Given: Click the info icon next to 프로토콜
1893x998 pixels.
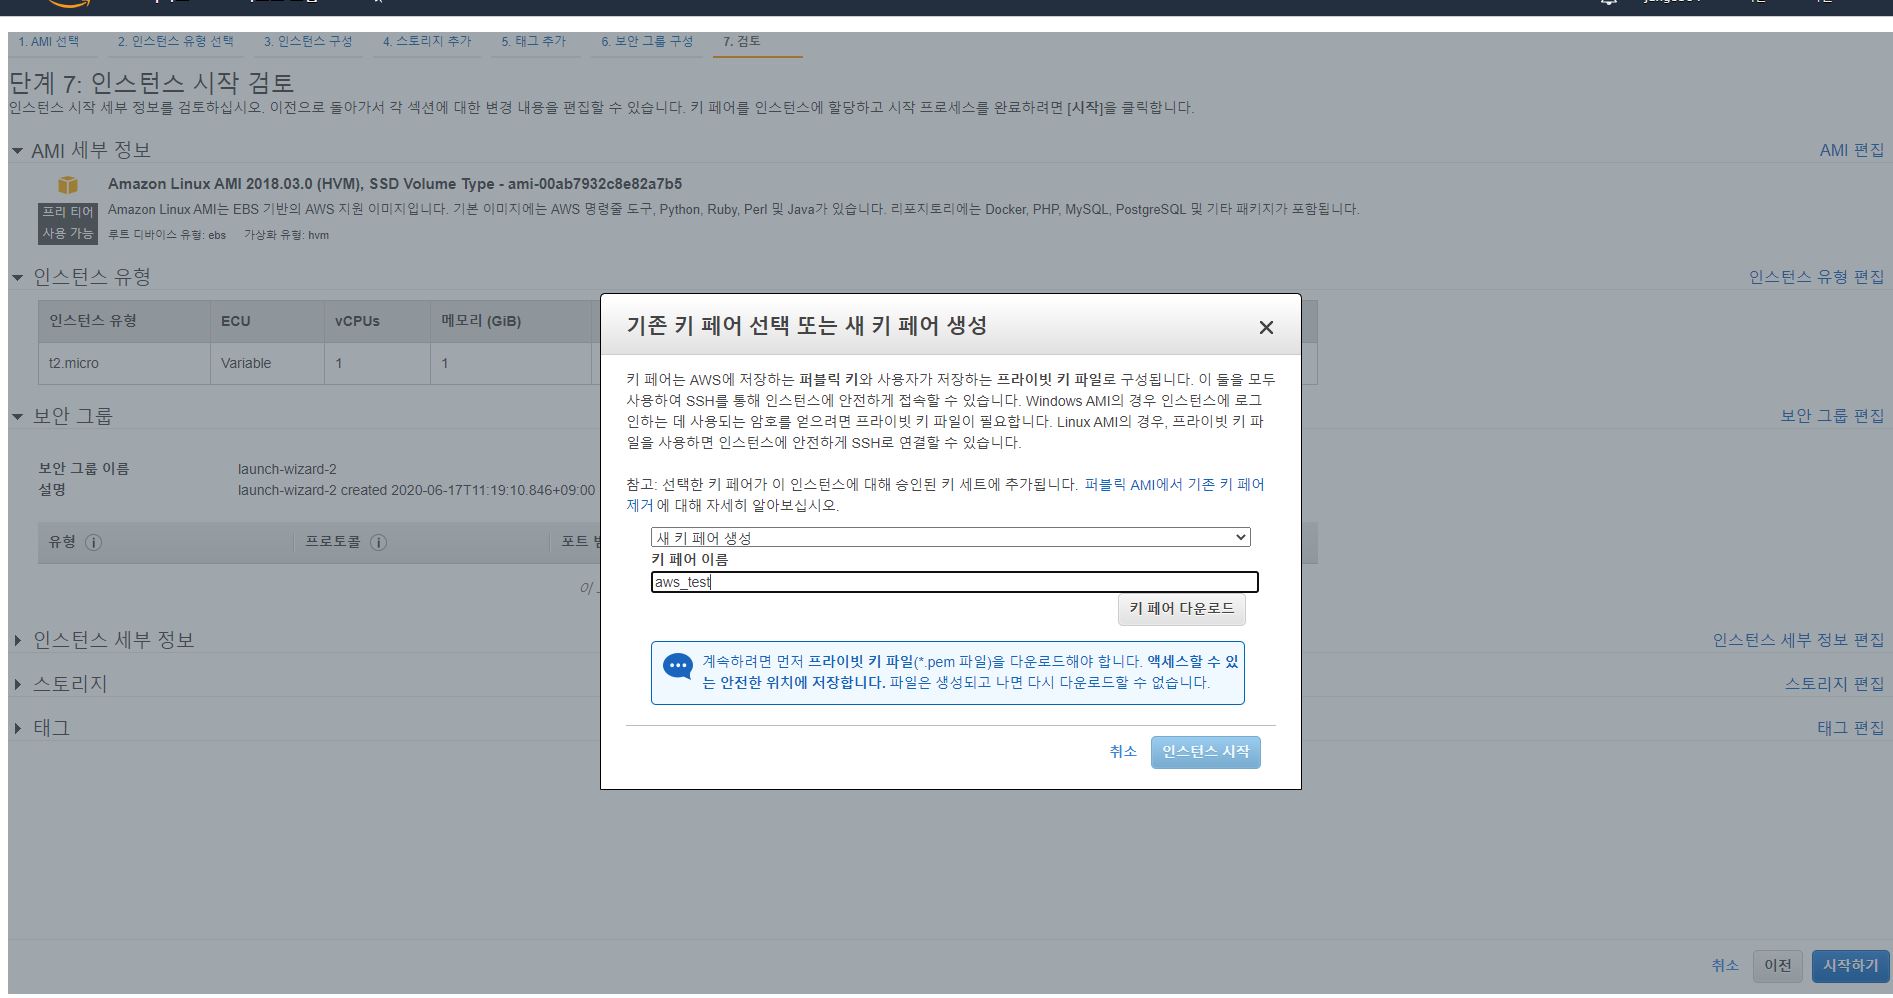Looking at the screenshot, I should (x=378, y=542).
